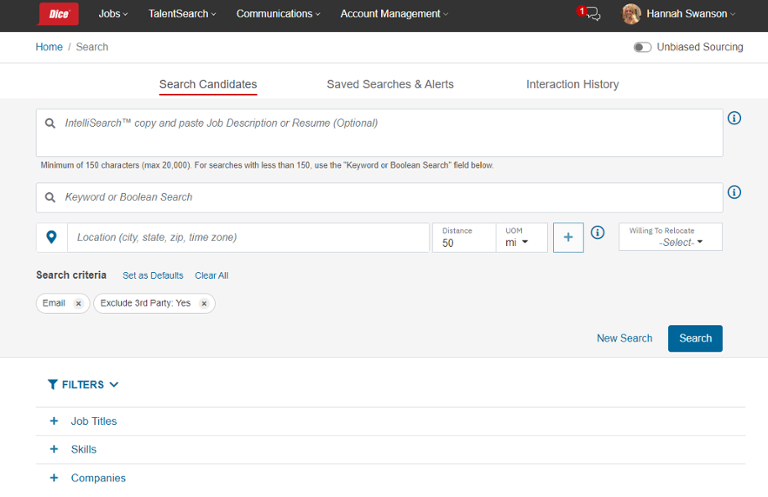This screenshot has height=497, width=768.
Task: Open the messages notification icon
Action: 591,14
